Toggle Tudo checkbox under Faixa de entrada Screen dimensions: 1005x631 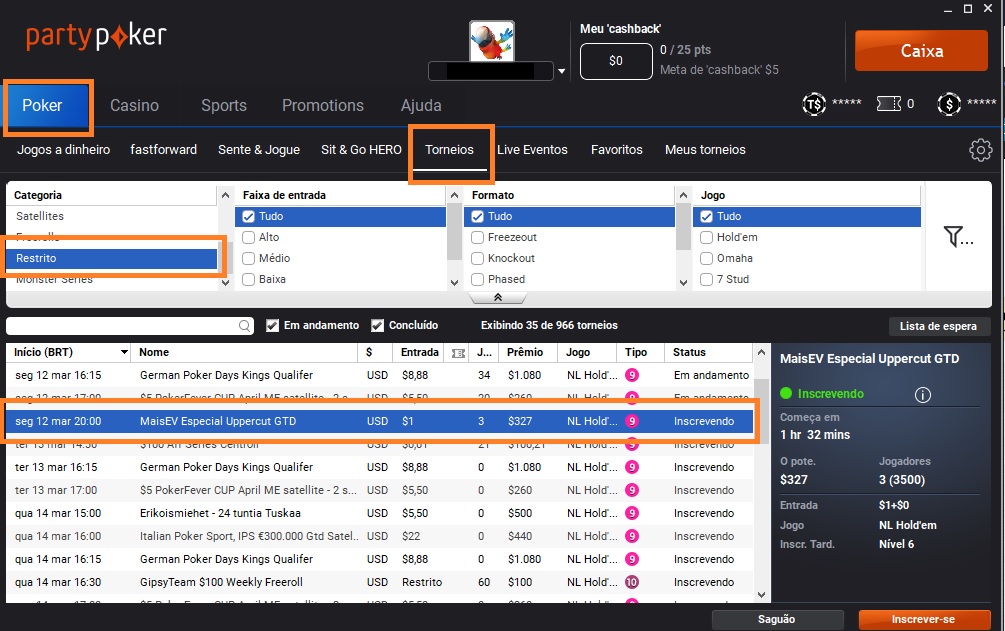pyautogui.click(x=249, y=217)
